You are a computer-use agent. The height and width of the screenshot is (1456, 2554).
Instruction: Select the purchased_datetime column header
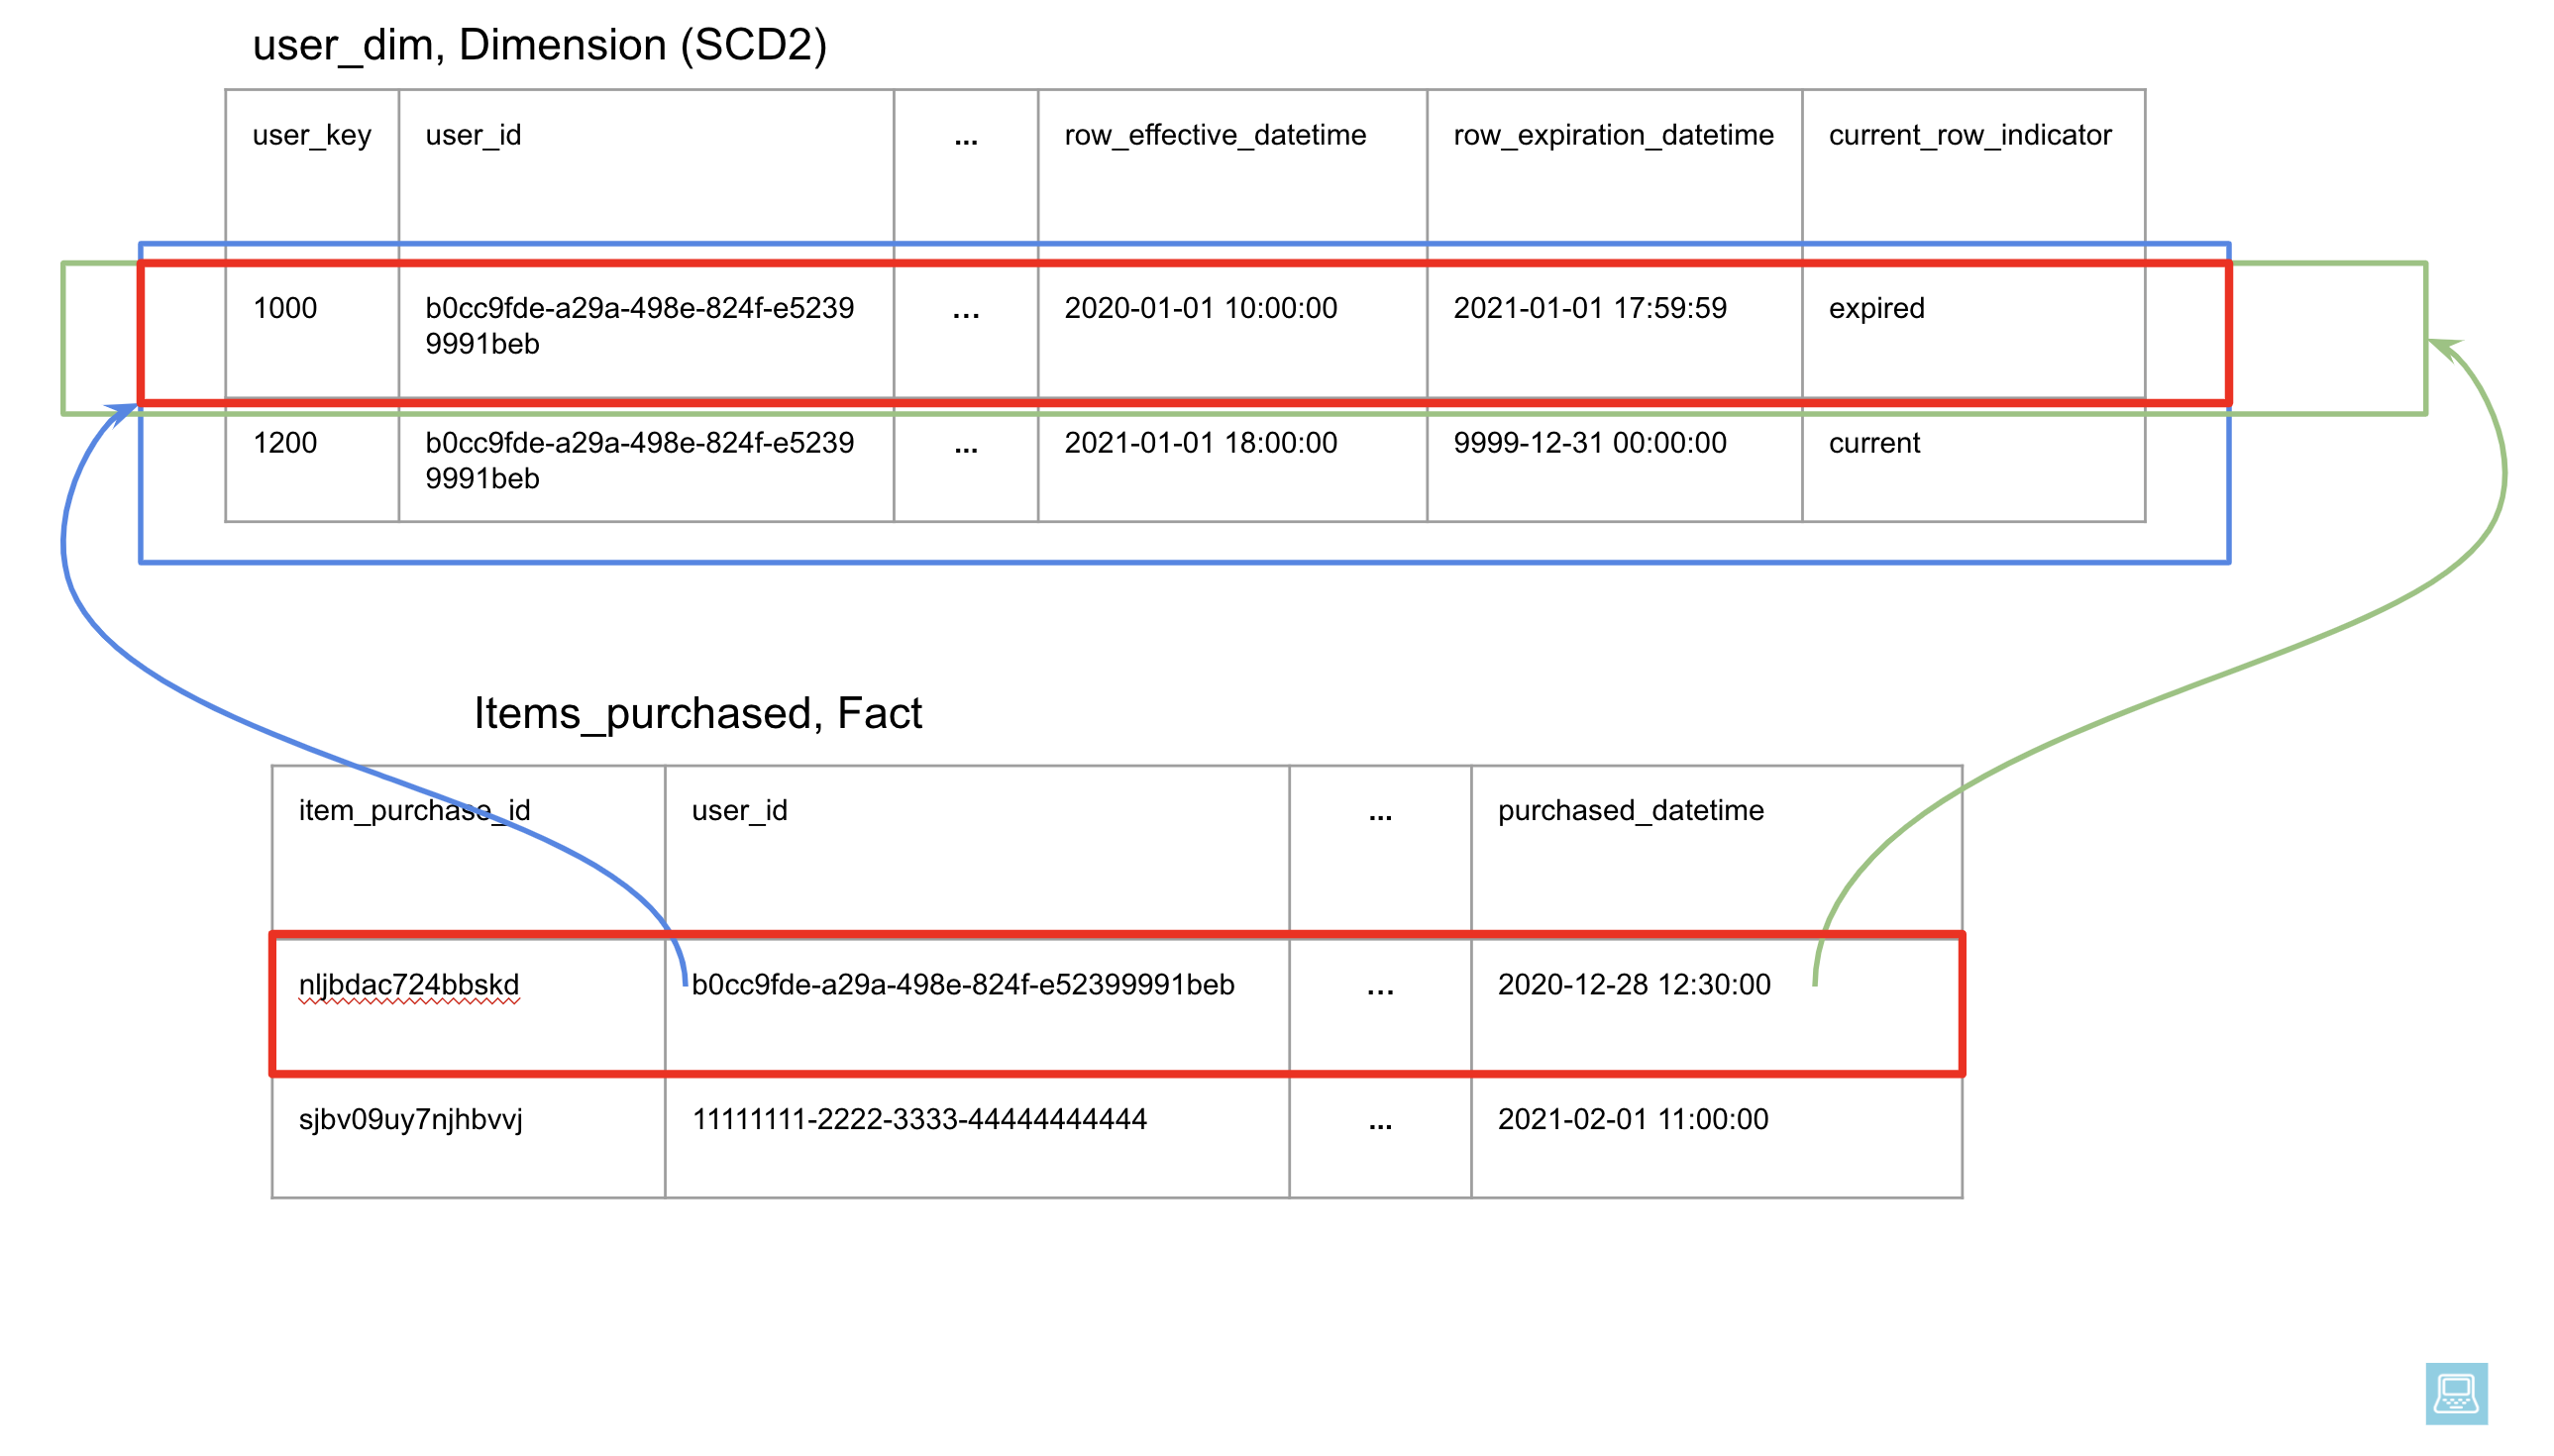[1630, 810]
